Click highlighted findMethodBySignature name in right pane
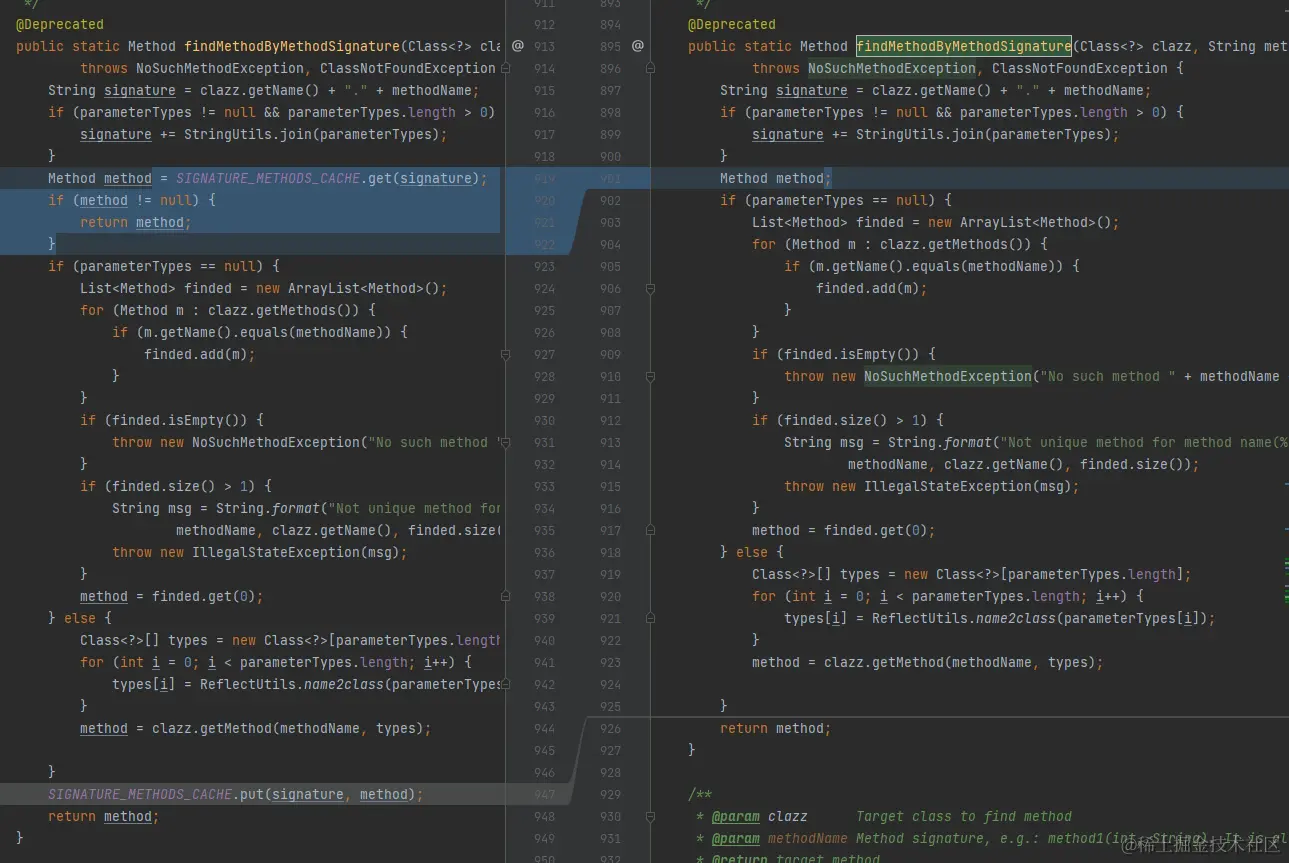The image size is (1289, 863). (x=964, y=46)
